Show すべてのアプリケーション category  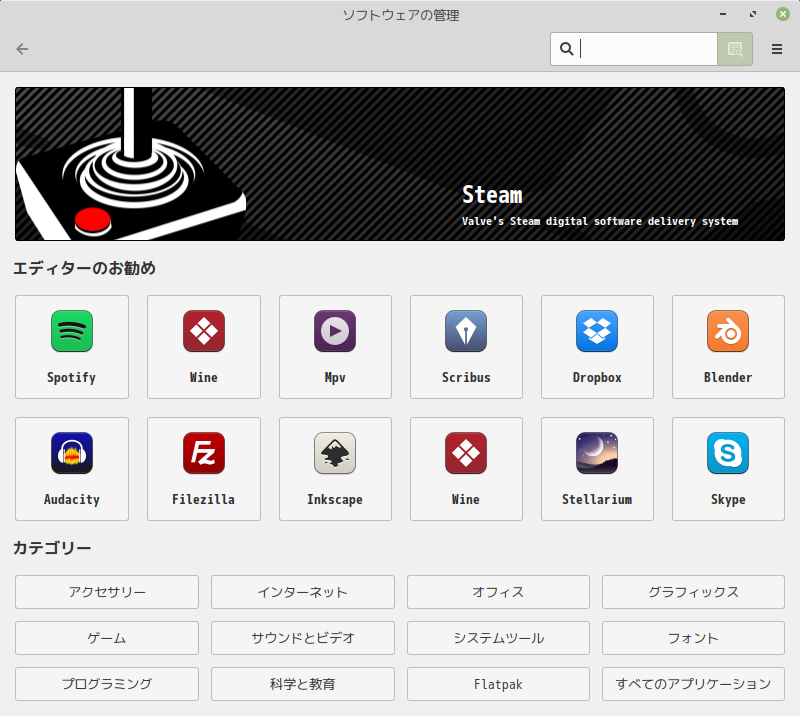click(693, 684)
